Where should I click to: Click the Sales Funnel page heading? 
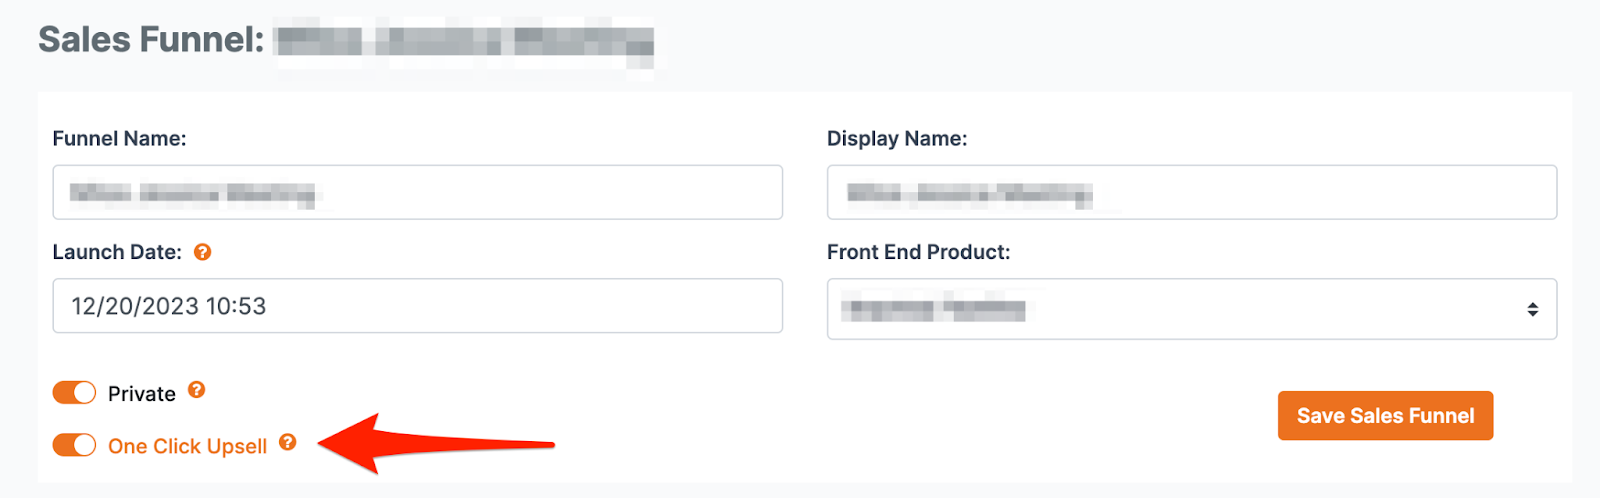click(x=151, y=40)
